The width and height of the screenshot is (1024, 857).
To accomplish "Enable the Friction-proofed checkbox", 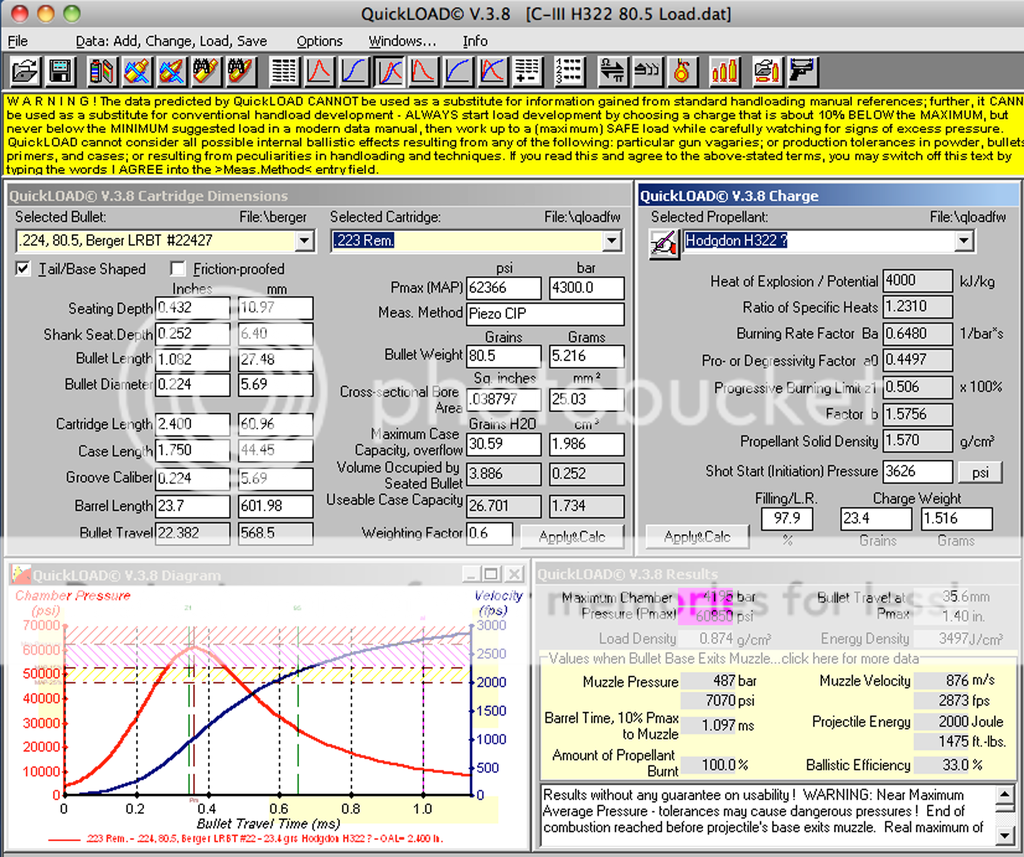I will tap(178, 269).
